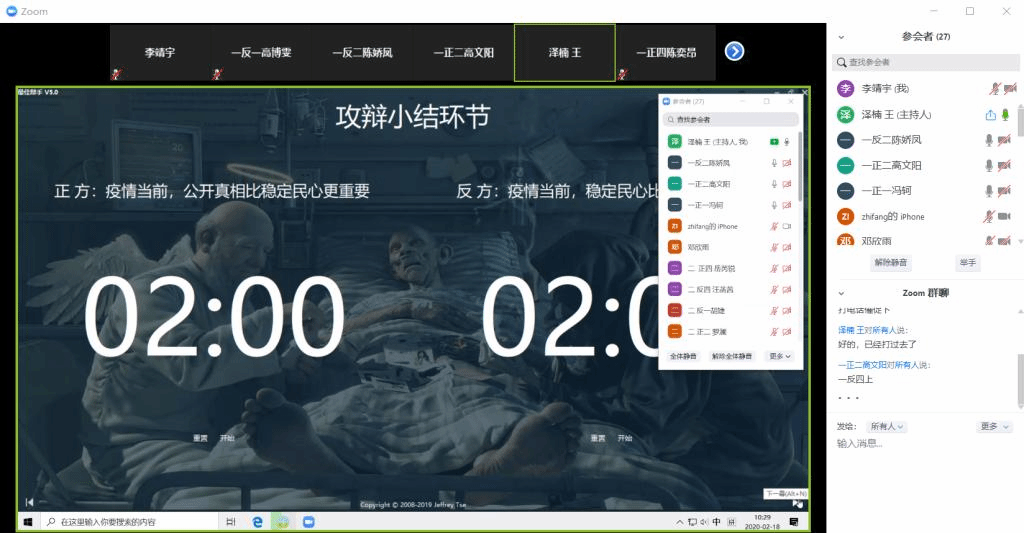This screenshot has height=533, width=1024.
Task: Select the 一正二高文阳 video tile
Action: (x=463, y=52)
